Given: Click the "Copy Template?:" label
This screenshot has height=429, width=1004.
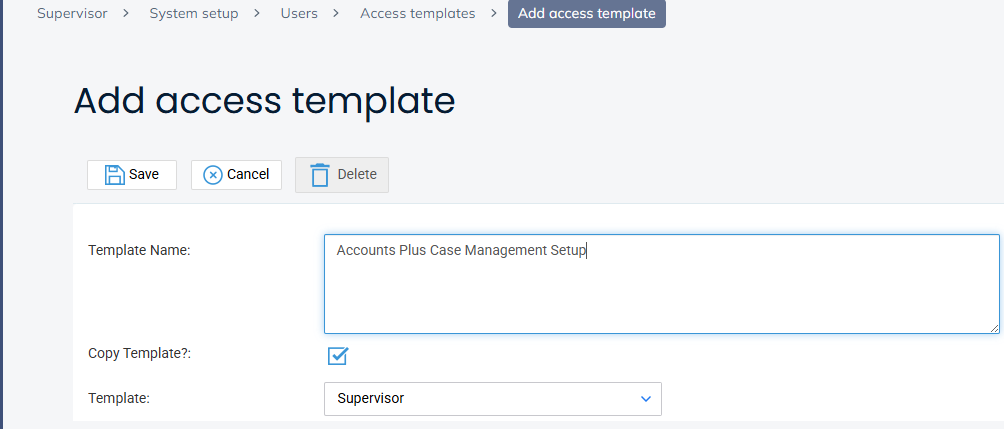Looking at the screenshot, I should (139, 354).
